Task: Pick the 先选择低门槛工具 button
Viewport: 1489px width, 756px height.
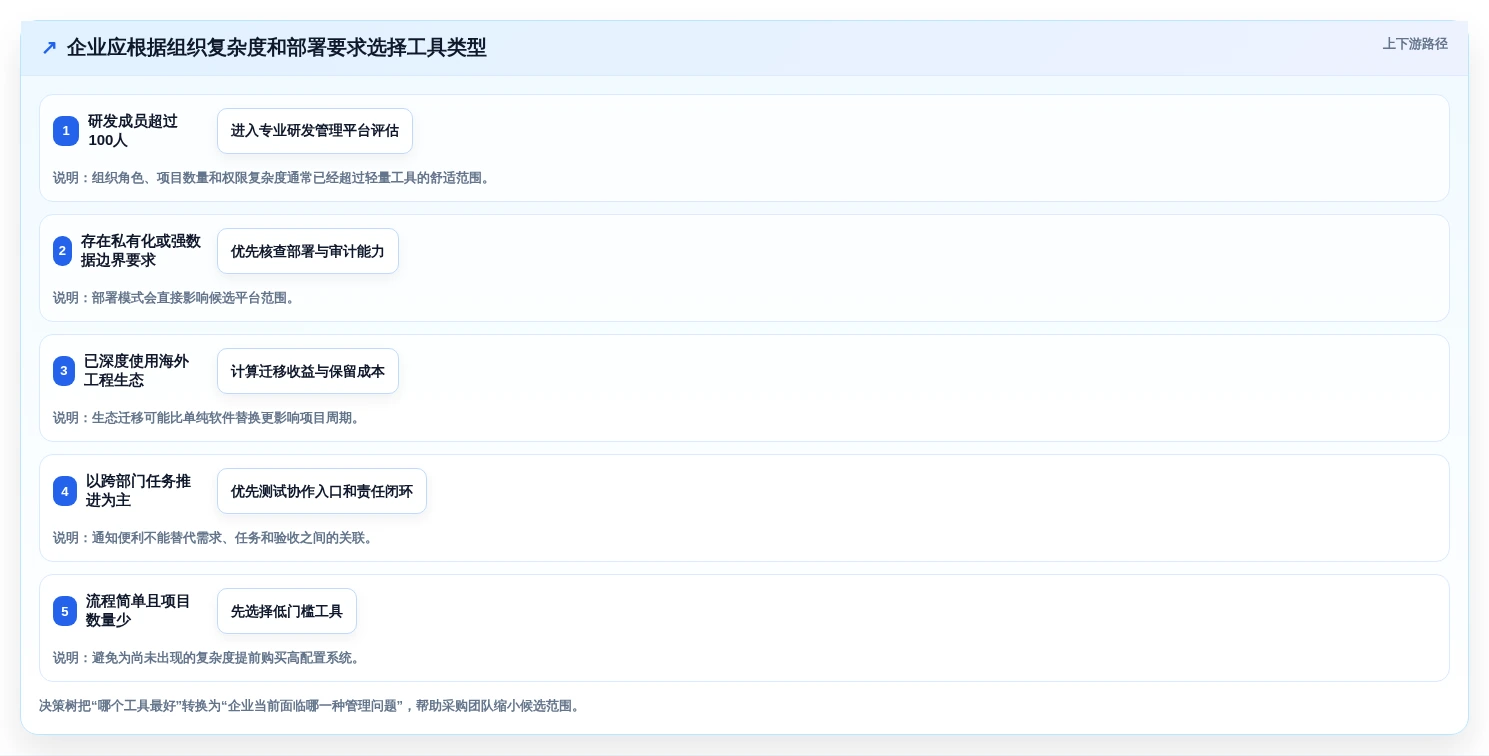Action: 287,611
